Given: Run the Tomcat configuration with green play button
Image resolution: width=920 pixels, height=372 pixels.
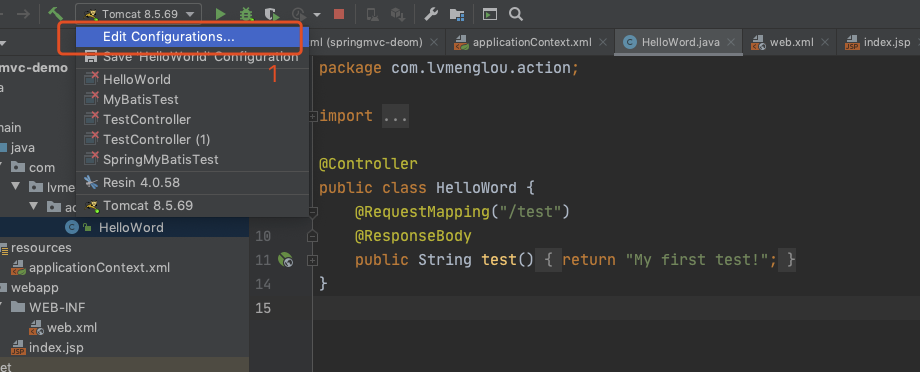Looking at the screenshot, I should (x=220, y=14).
